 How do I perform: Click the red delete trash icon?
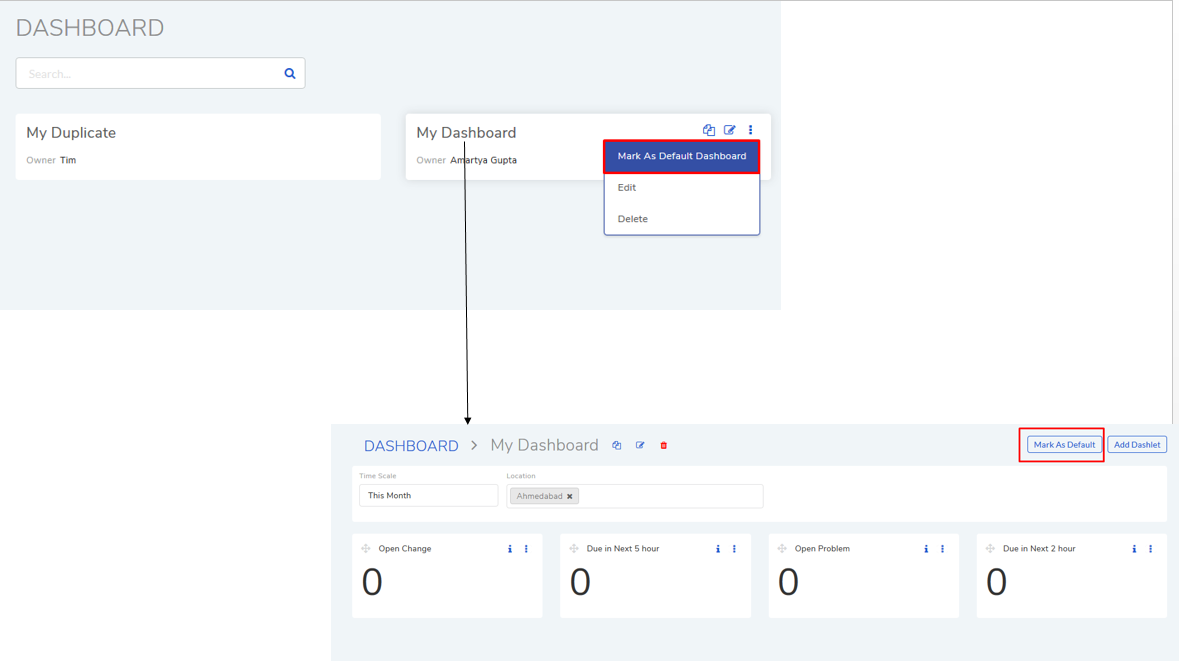[664, 445]
